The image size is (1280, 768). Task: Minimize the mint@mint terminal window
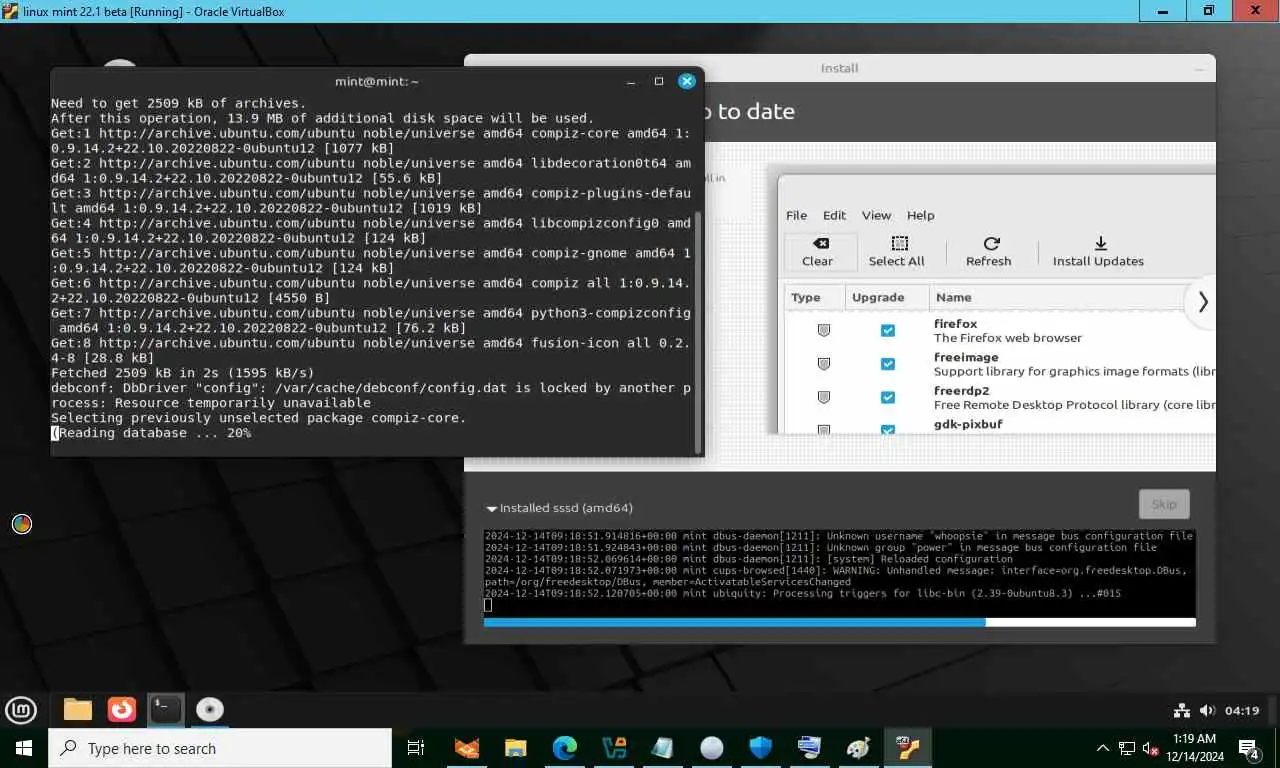click(x=629, y=81)
